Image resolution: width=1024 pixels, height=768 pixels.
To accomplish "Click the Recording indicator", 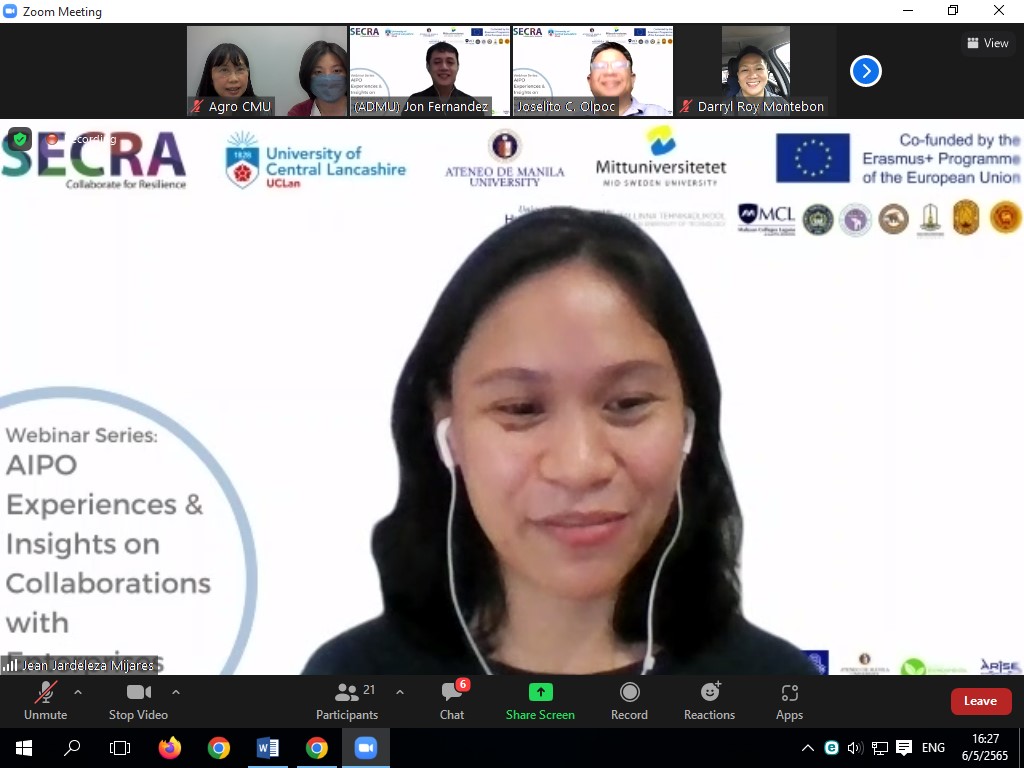I will (x=81, y=139).
